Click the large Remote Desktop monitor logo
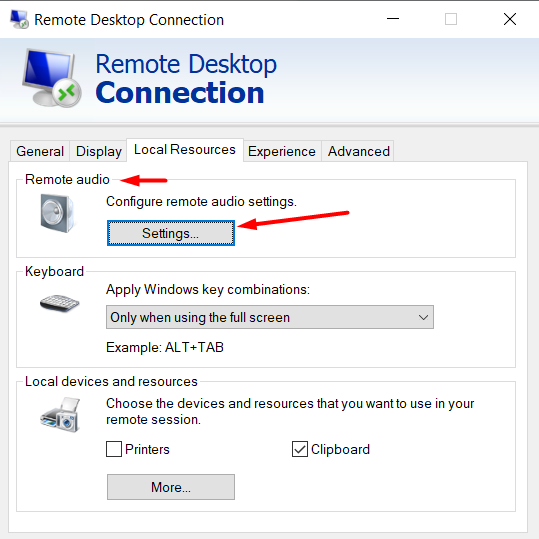This screenshot has width=539, height=539. pyautogui.click(x=52, y=78)
